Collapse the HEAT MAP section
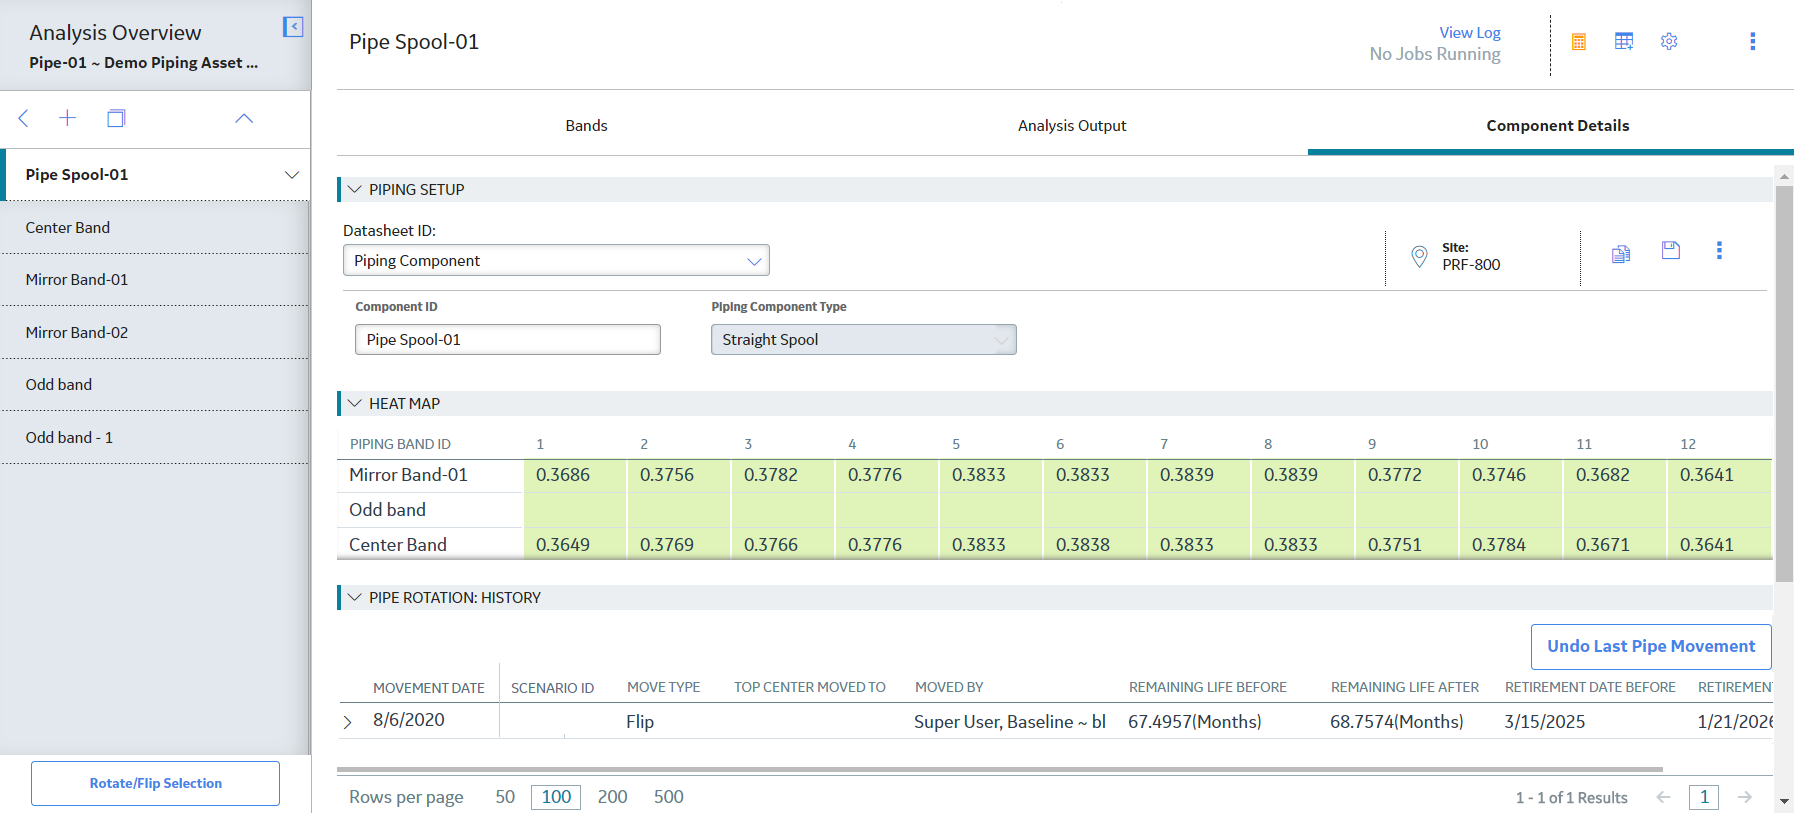 point(354,403)
